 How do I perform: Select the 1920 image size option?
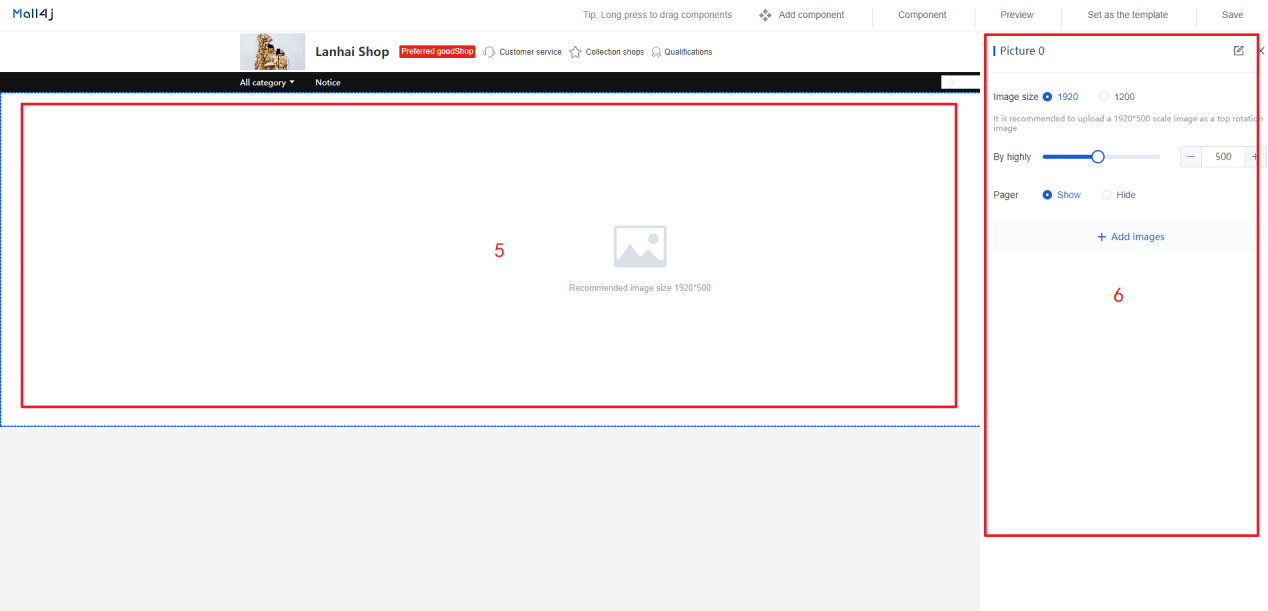coord(1060,97)
